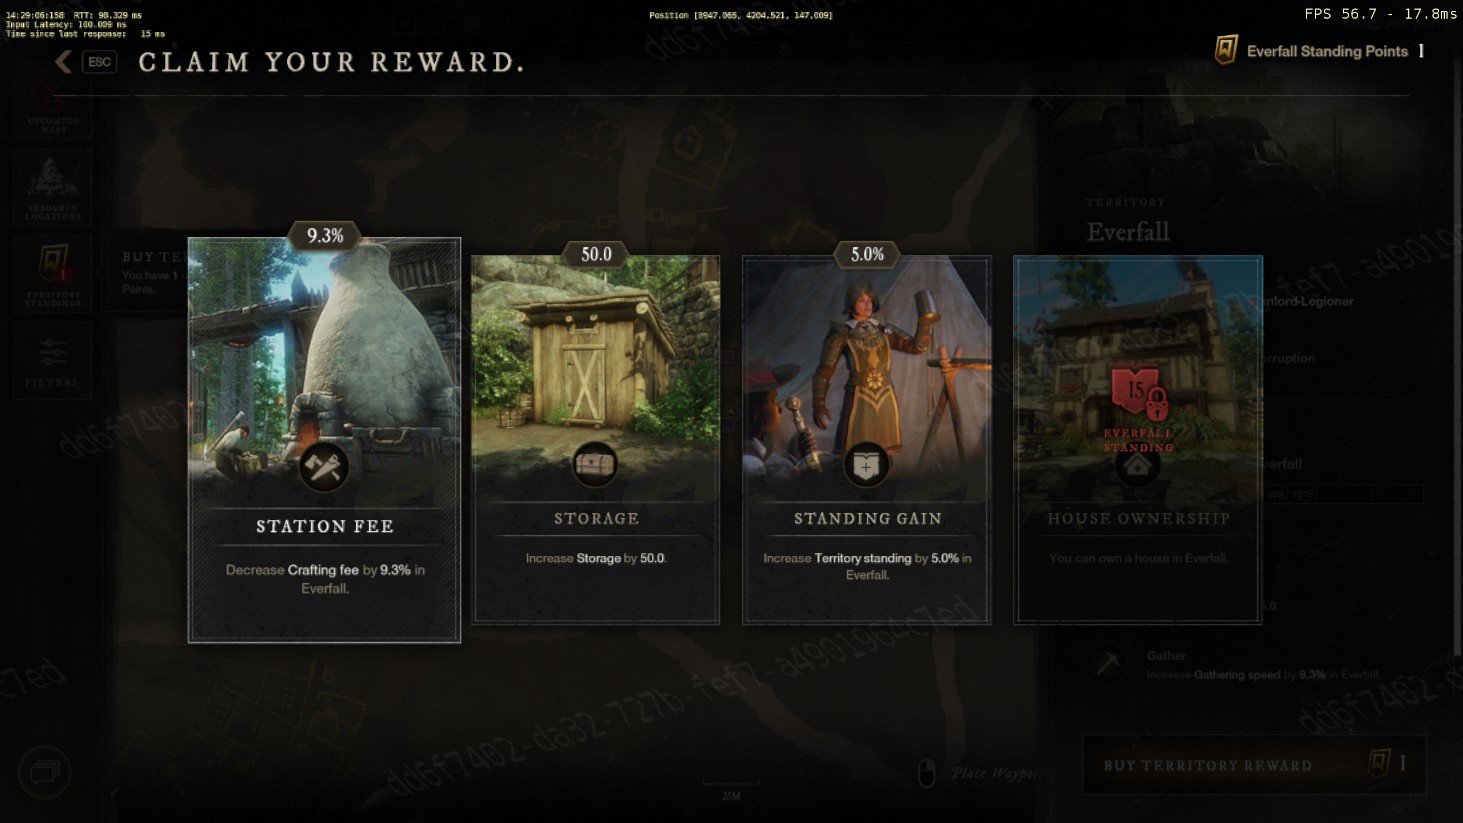Viewport: 1463px width, 823px height.
Task: Click the chat bubble icon bottom left
Action: [x=44, y=772]
